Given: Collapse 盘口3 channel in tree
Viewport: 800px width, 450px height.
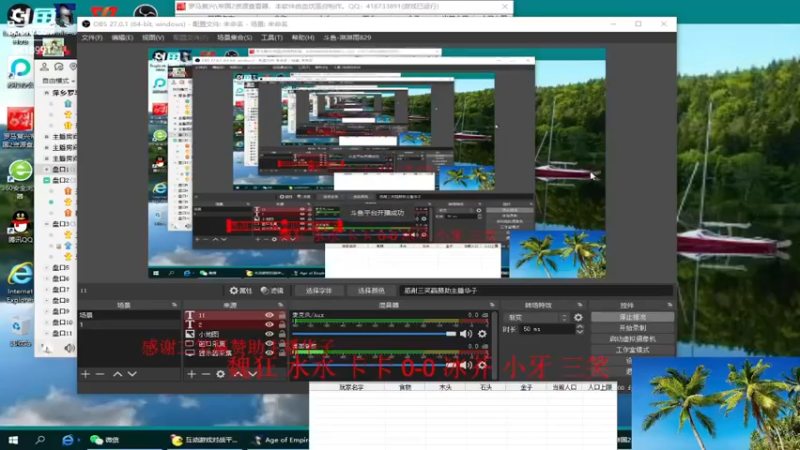Looking at the screenshot, I should click(x=46, y=223).
